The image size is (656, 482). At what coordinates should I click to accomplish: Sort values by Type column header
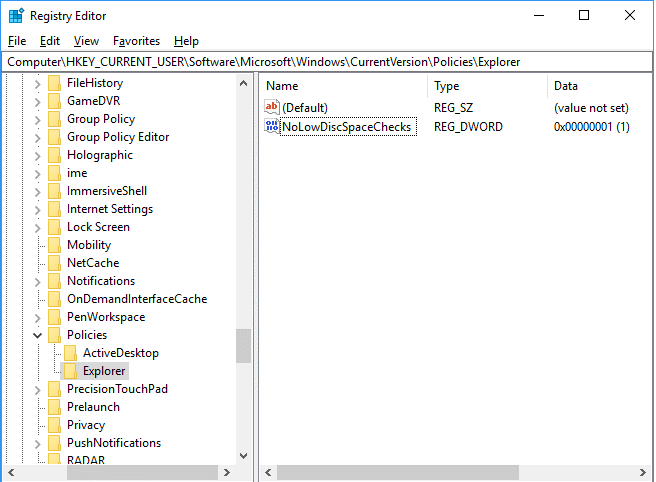487,86
